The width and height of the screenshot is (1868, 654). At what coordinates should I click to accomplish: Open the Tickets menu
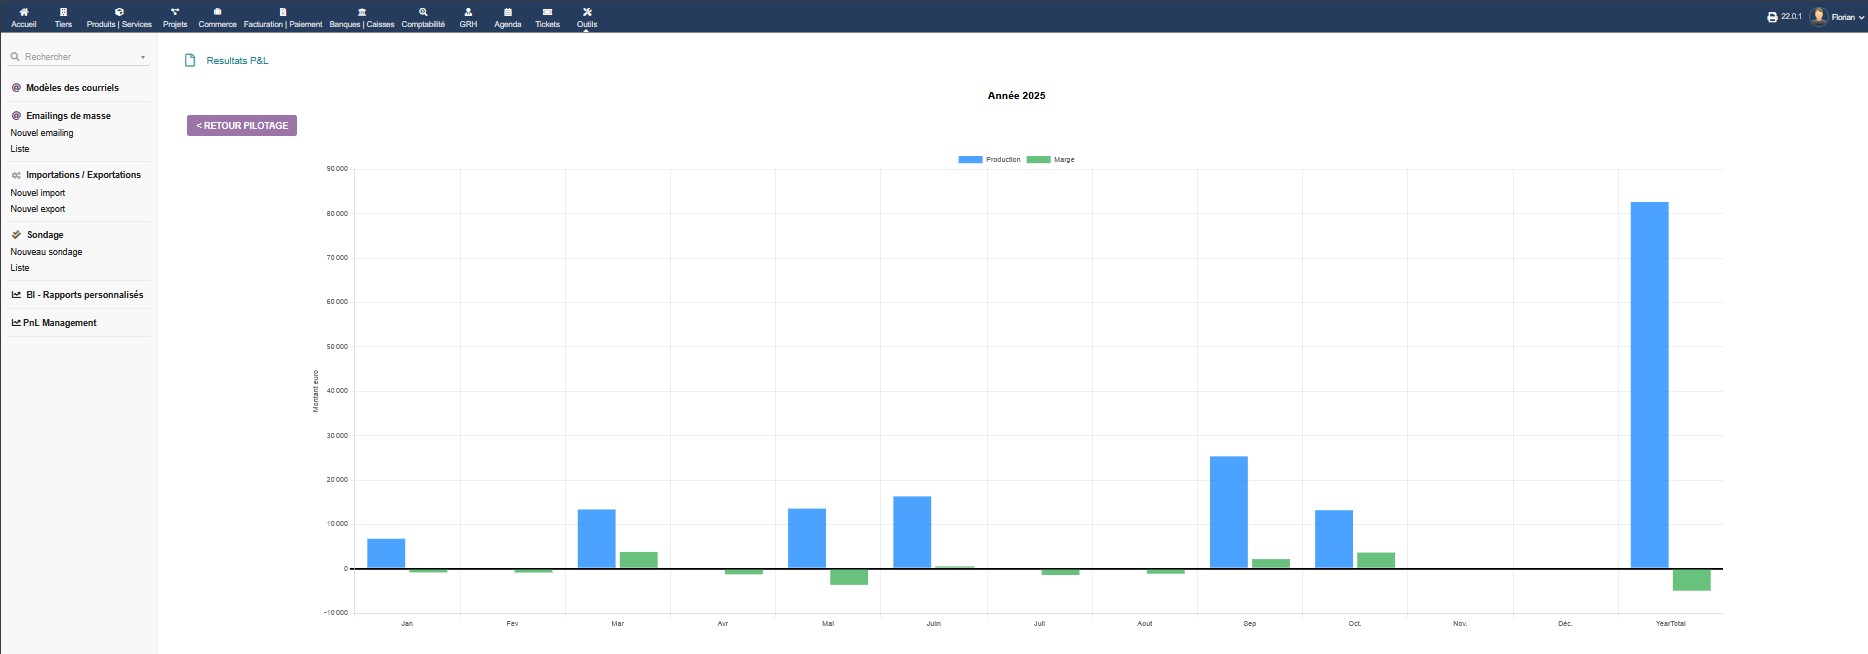click(547, 17)
